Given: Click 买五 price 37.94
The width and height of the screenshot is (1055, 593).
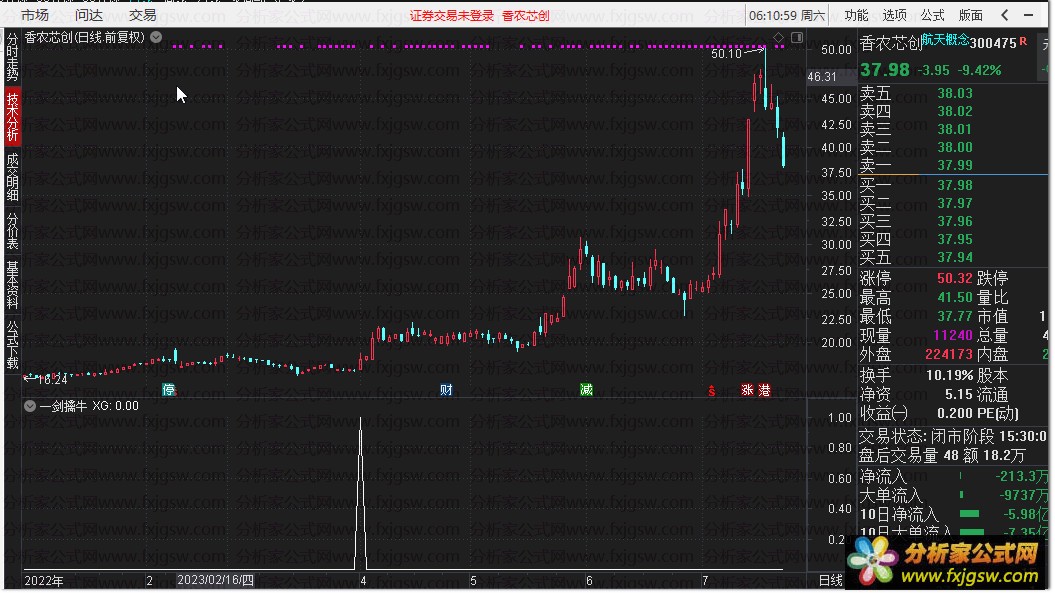Looking at the screenshot, I should click(955, 257).
